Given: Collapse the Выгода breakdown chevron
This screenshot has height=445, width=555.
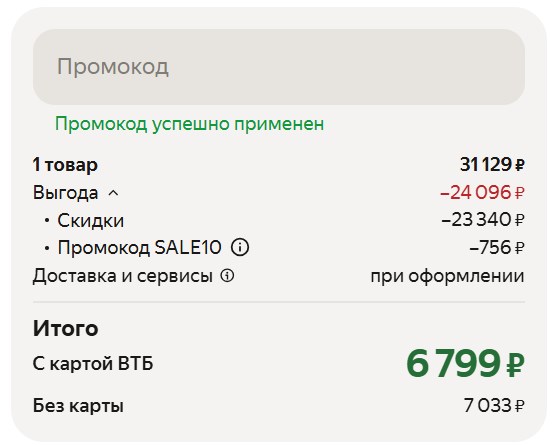Looking at the screenshot, I should click(113, 193).
